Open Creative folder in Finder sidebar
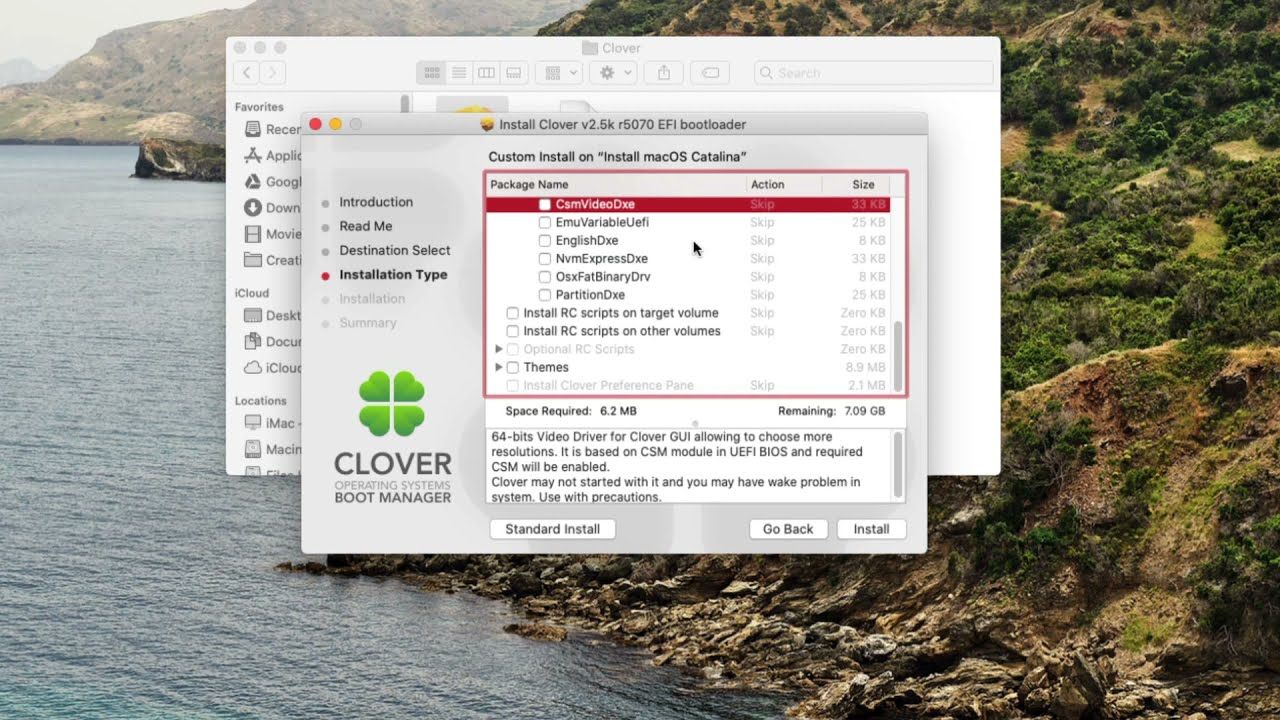Viewport: 1280px width, 720px height. pyautogui.click(x=272, y=259)
